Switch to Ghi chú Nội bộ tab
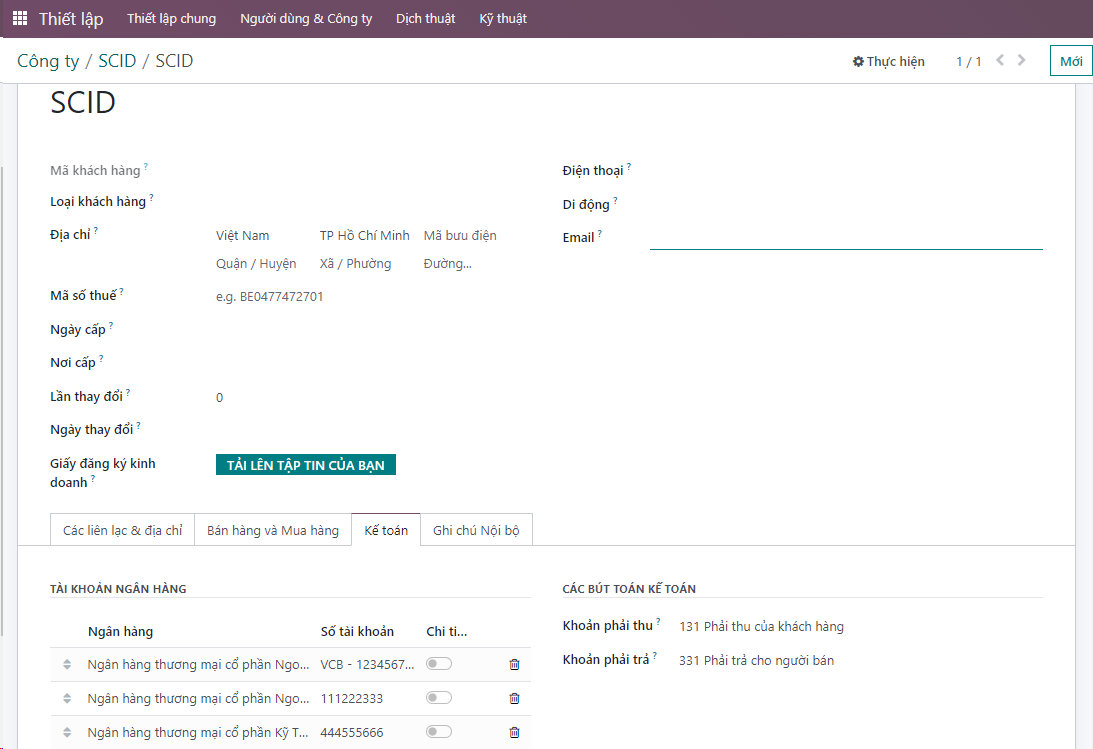The image size is (1093, 749). 476,530
